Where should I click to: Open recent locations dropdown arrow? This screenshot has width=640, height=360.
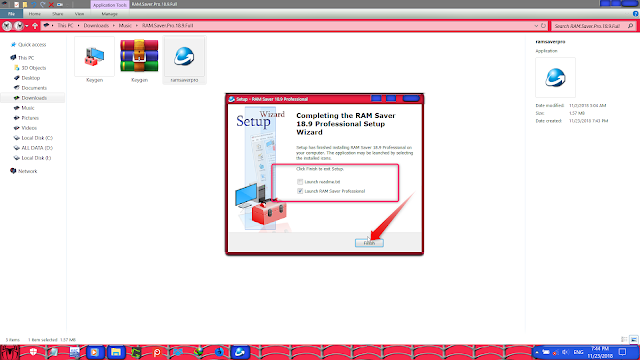(x=27, y=26)
